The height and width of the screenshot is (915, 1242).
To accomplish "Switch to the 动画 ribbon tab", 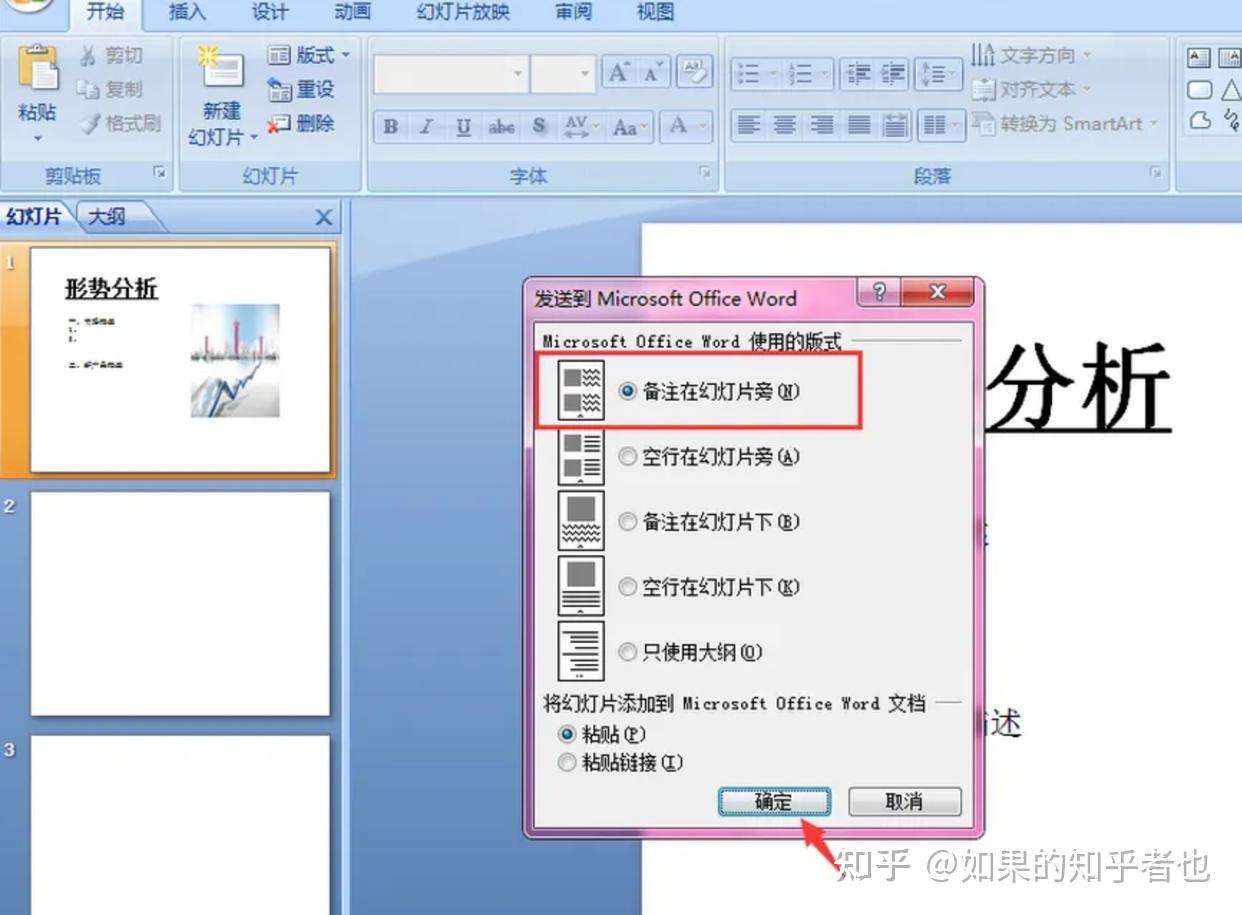I will 352,12.
